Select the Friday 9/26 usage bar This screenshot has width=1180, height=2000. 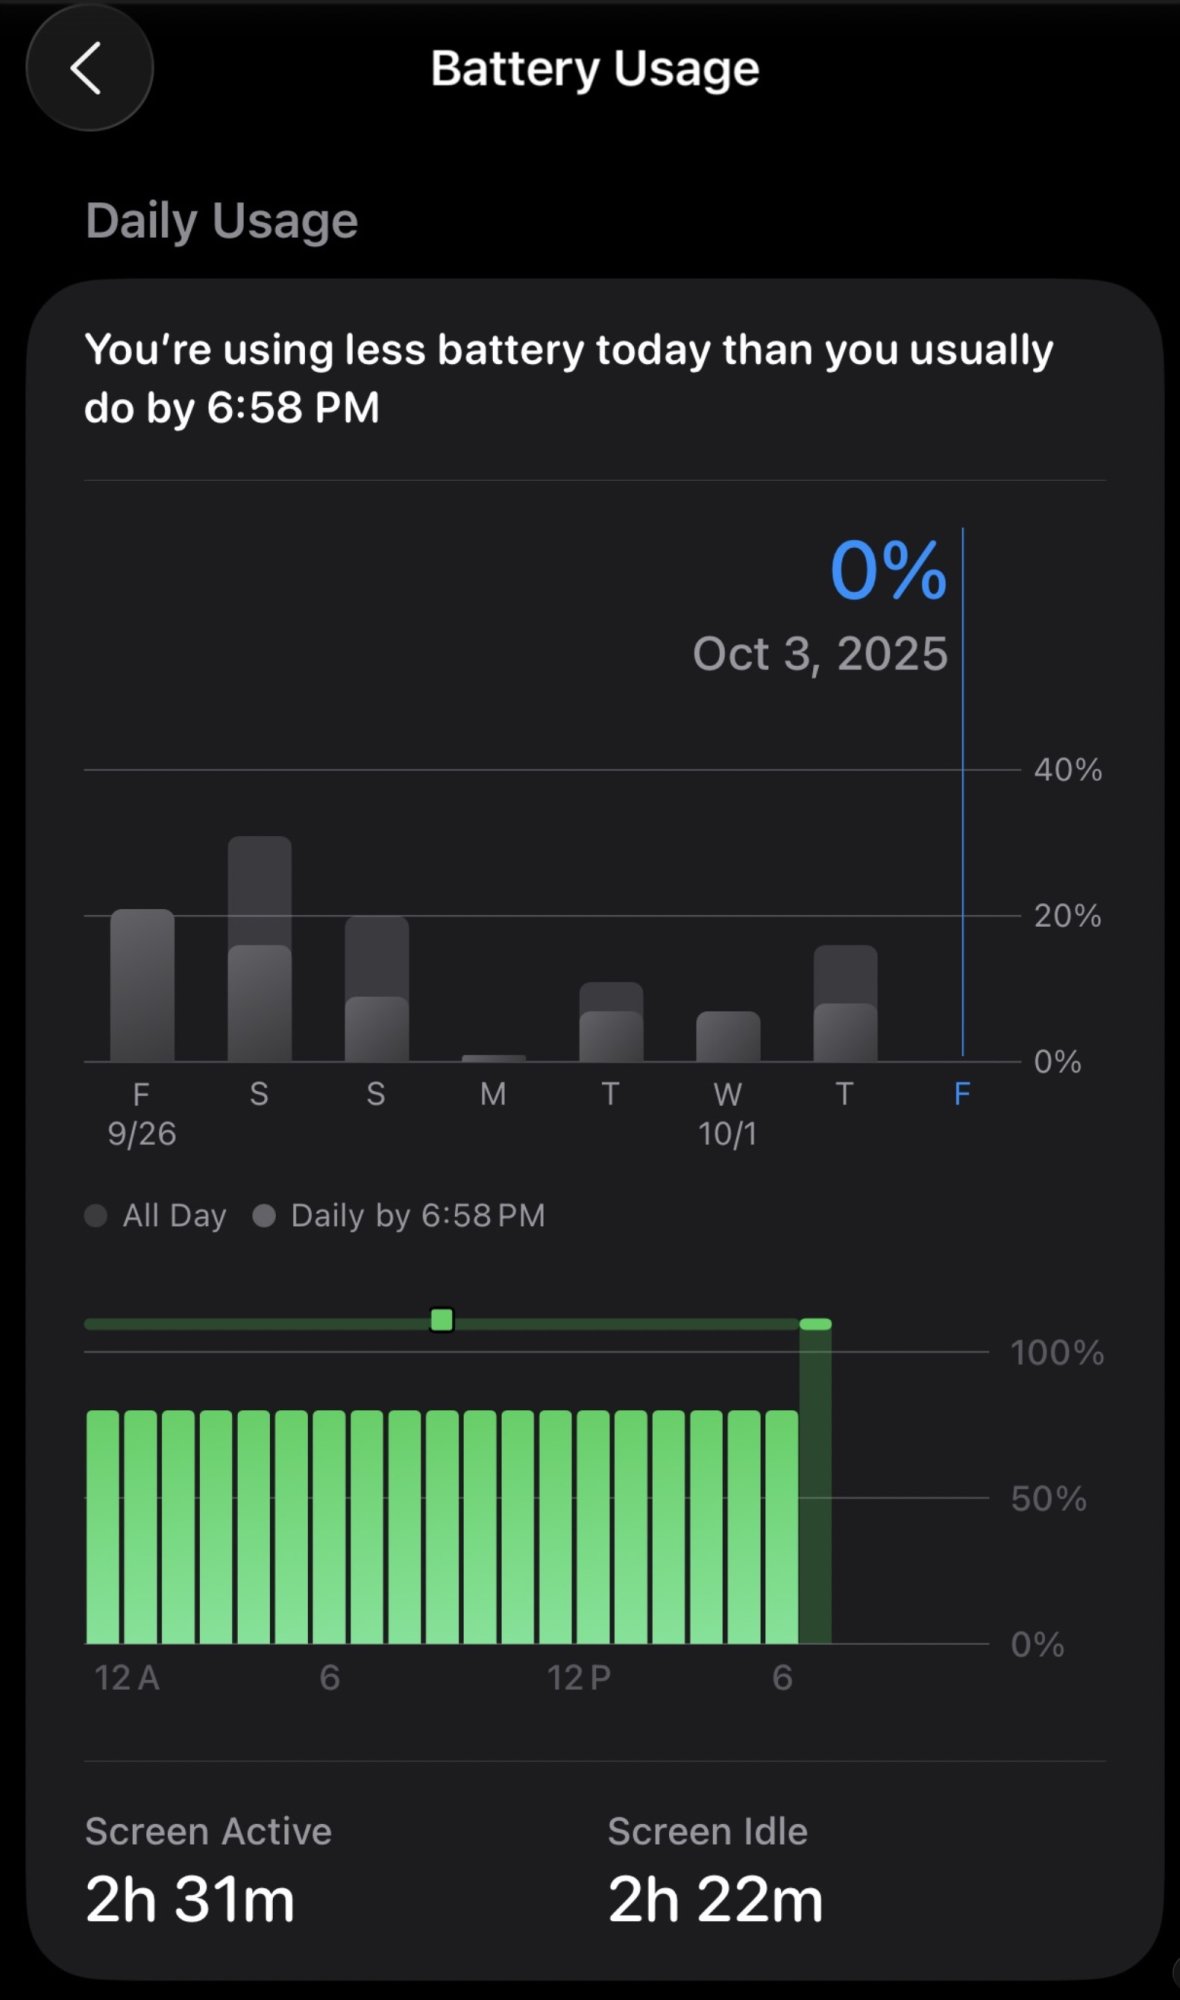click(x=142, y=985)
